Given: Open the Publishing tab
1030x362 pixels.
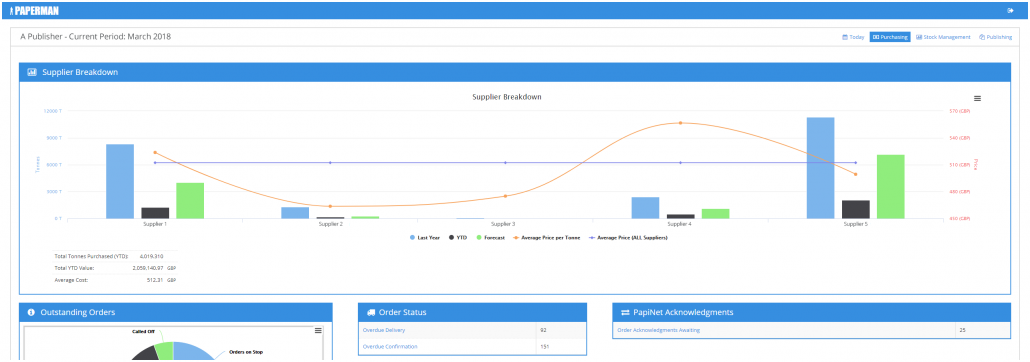Looking at the screenshot, I should point(995,37).
